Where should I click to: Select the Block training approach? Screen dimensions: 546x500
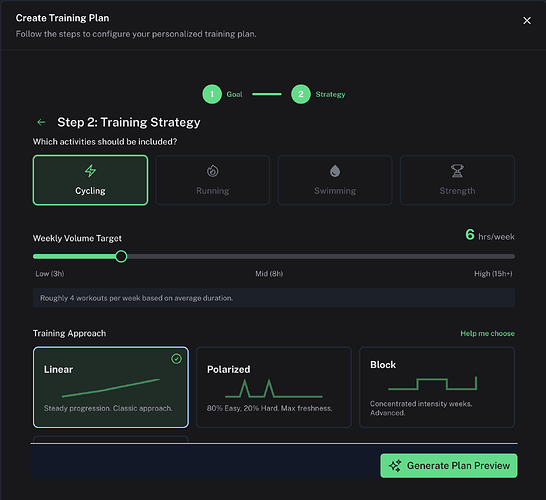pos(437,387)
